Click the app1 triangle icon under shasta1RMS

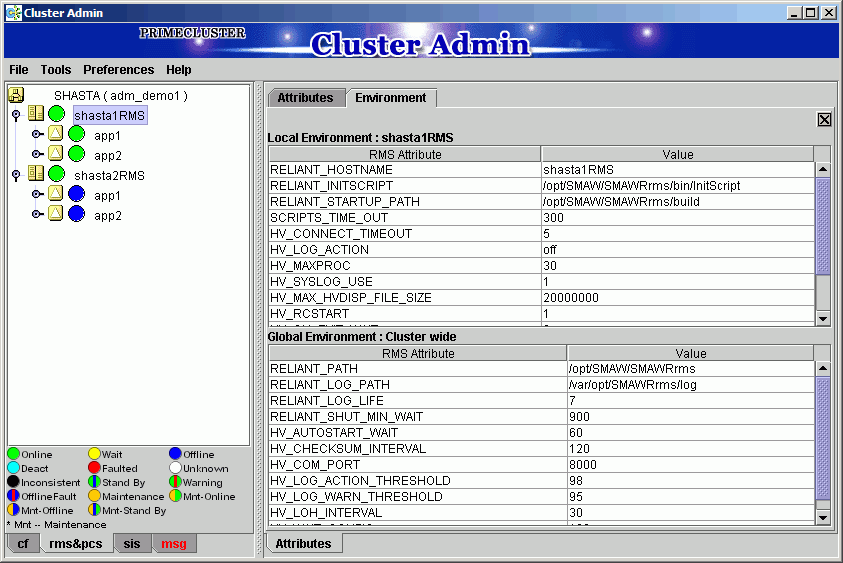point(56,133)
